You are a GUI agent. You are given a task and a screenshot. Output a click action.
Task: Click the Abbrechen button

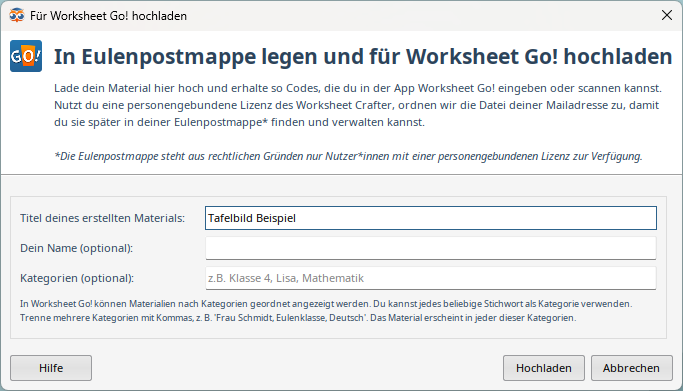coord(631,368)
